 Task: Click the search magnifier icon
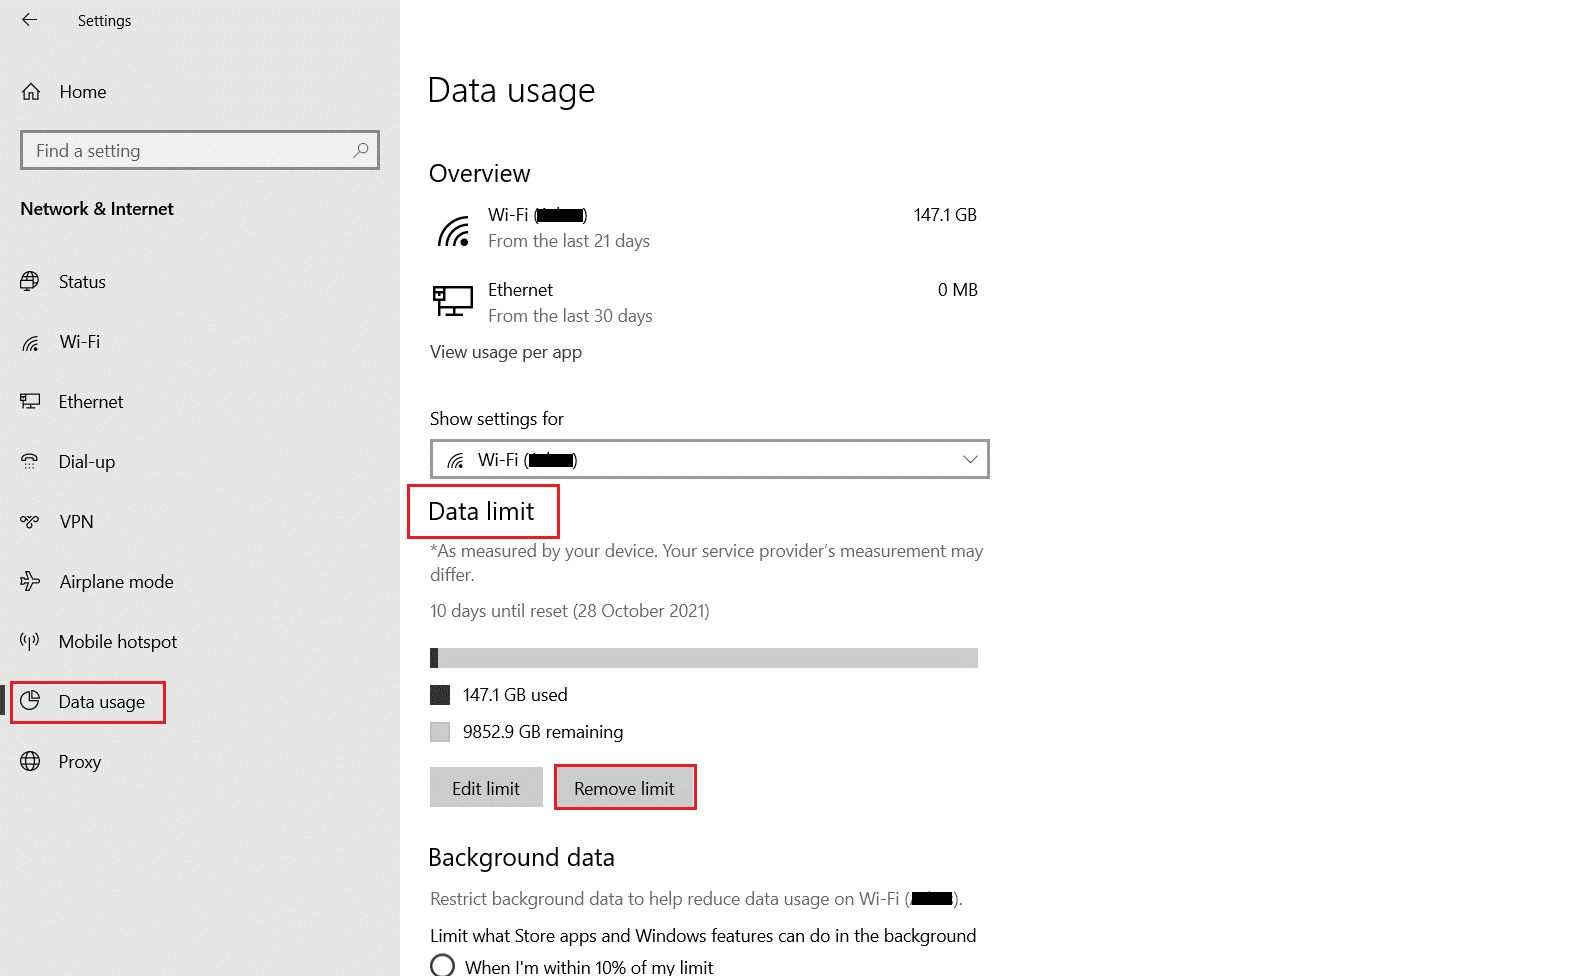pyautogui.click(x=361, y=150)
